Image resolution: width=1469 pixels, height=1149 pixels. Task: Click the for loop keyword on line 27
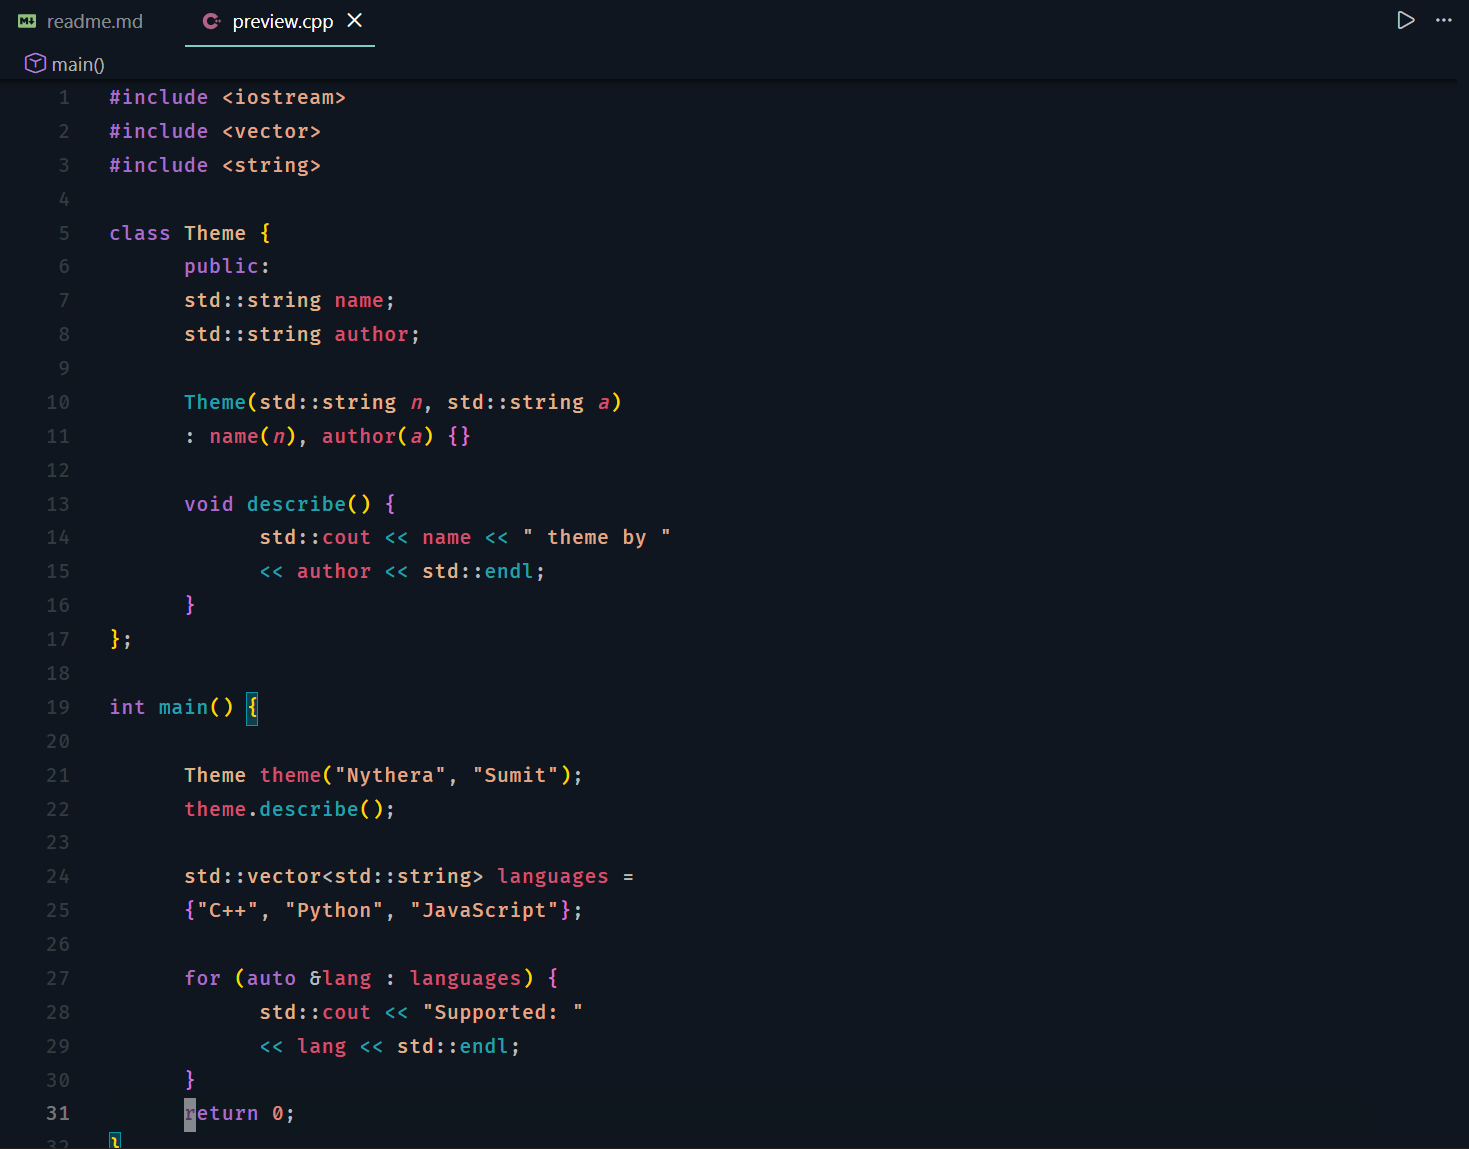point(202,978)
